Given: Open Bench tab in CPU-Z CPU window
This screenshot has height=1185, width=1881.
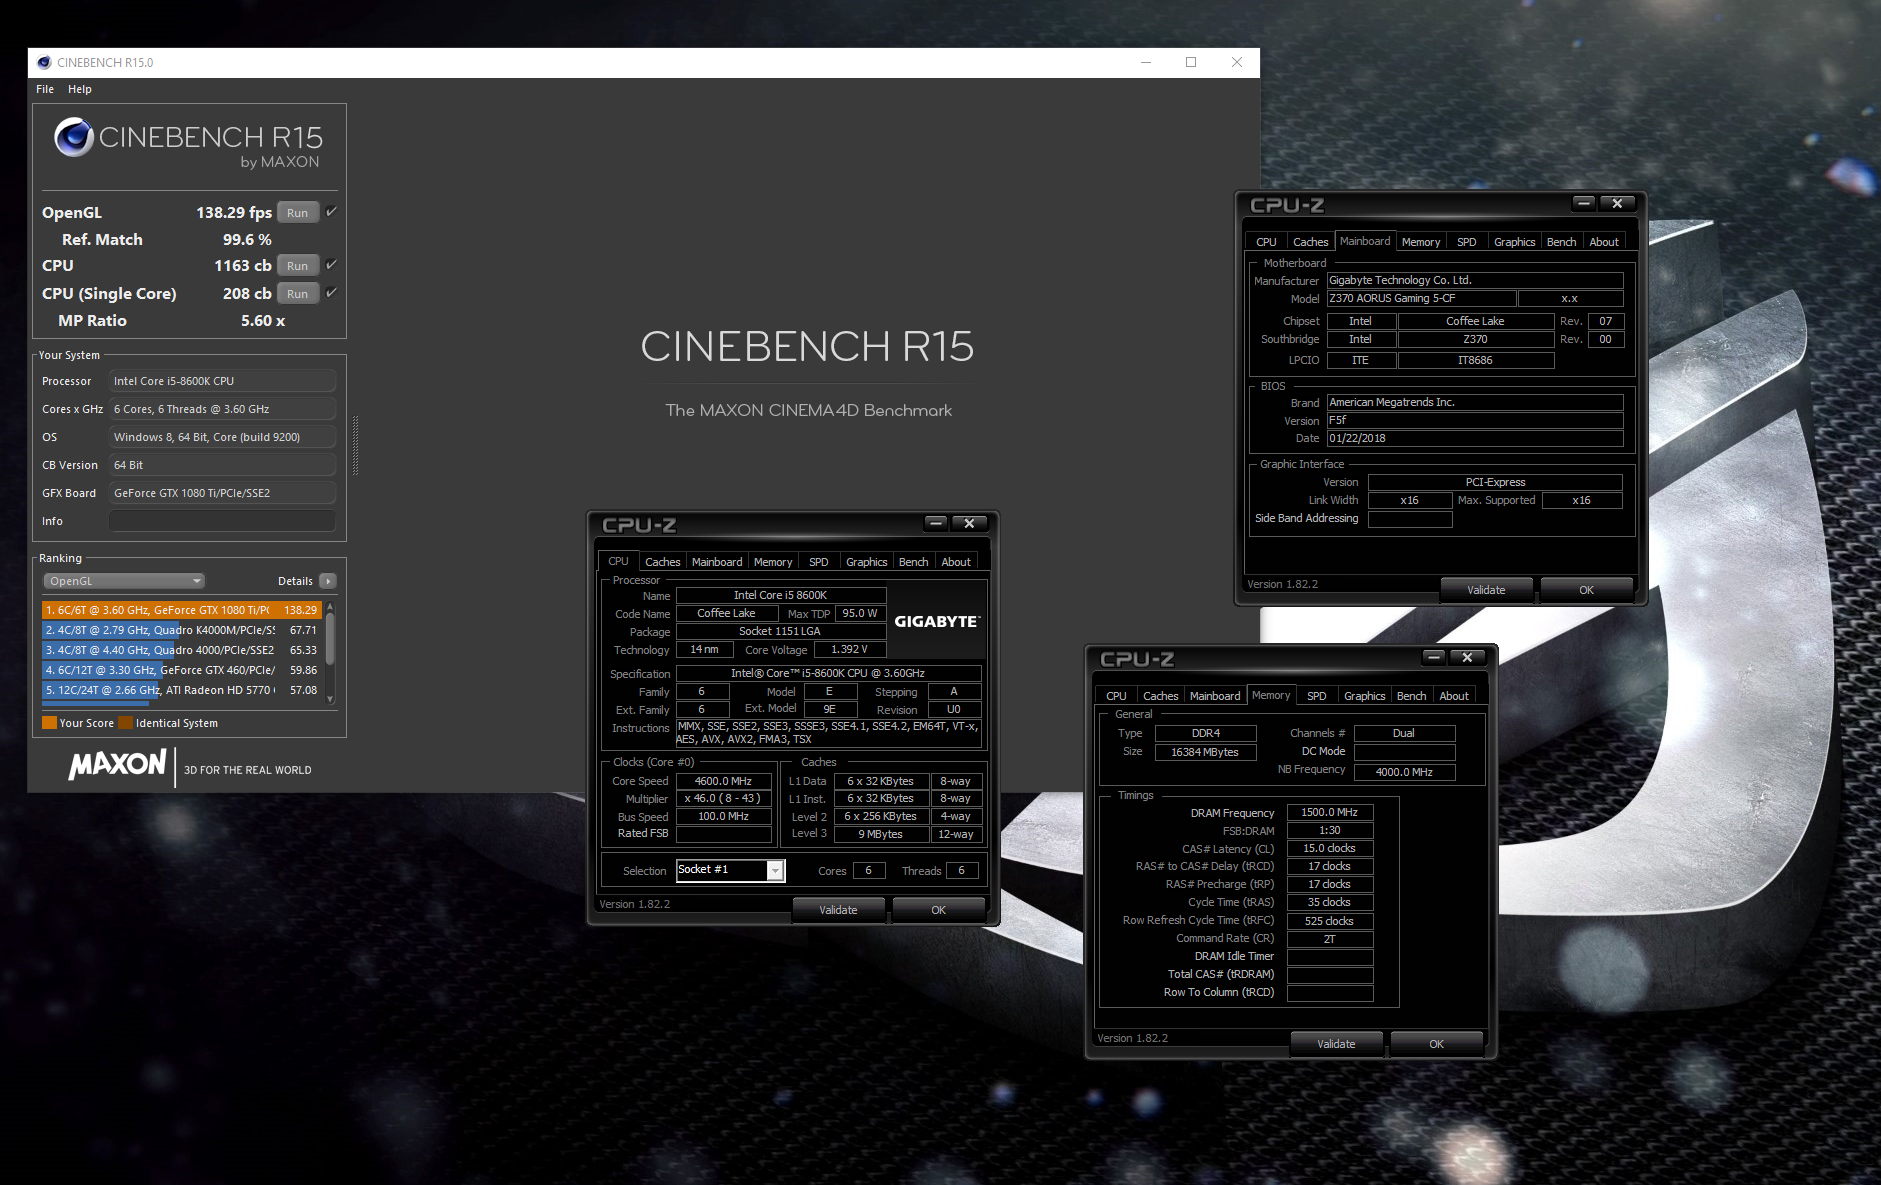Looking at the screenshot, I should coord(913,562).
